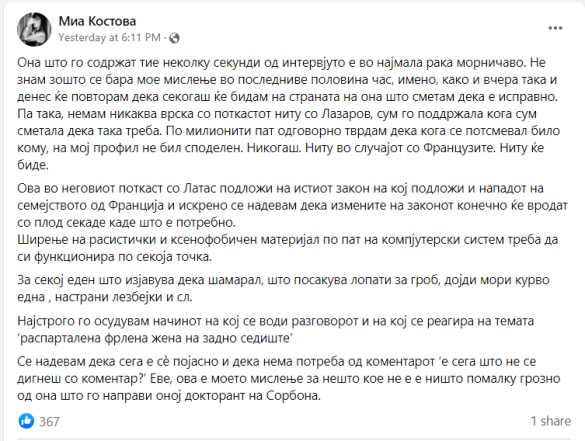Open the 1 share link
Viewport: 585px width, 441px height.
551,421
